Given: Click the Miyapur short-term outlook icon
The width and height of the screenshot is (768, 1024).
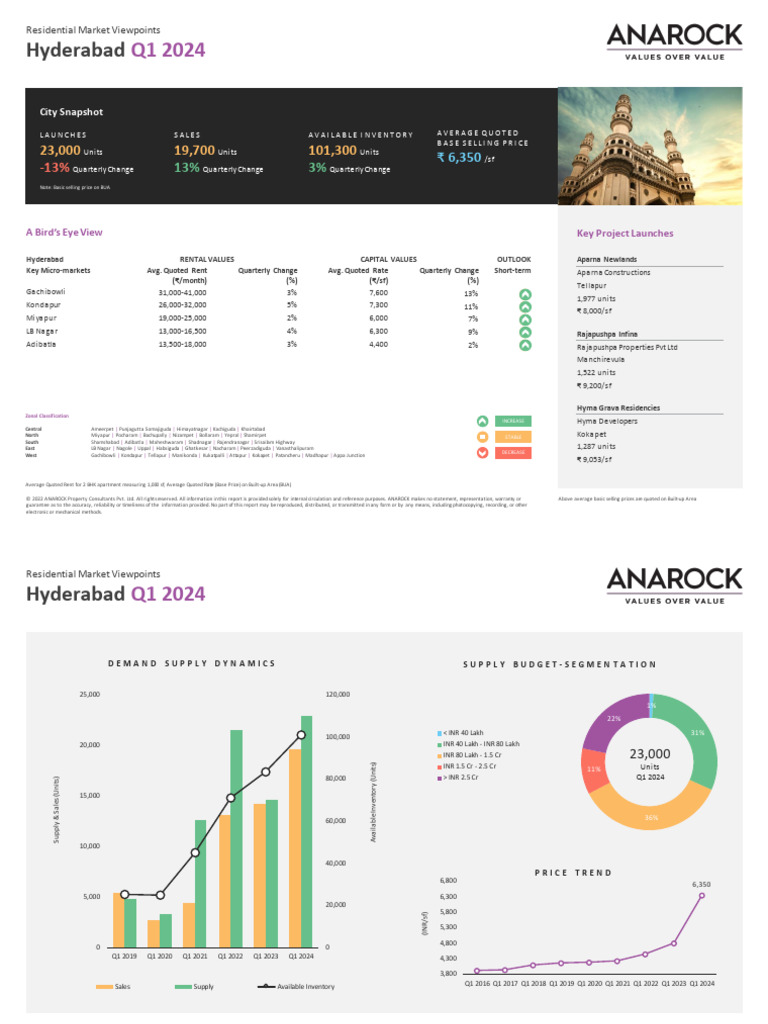Looking at the screenshot, I should (525, 319).
